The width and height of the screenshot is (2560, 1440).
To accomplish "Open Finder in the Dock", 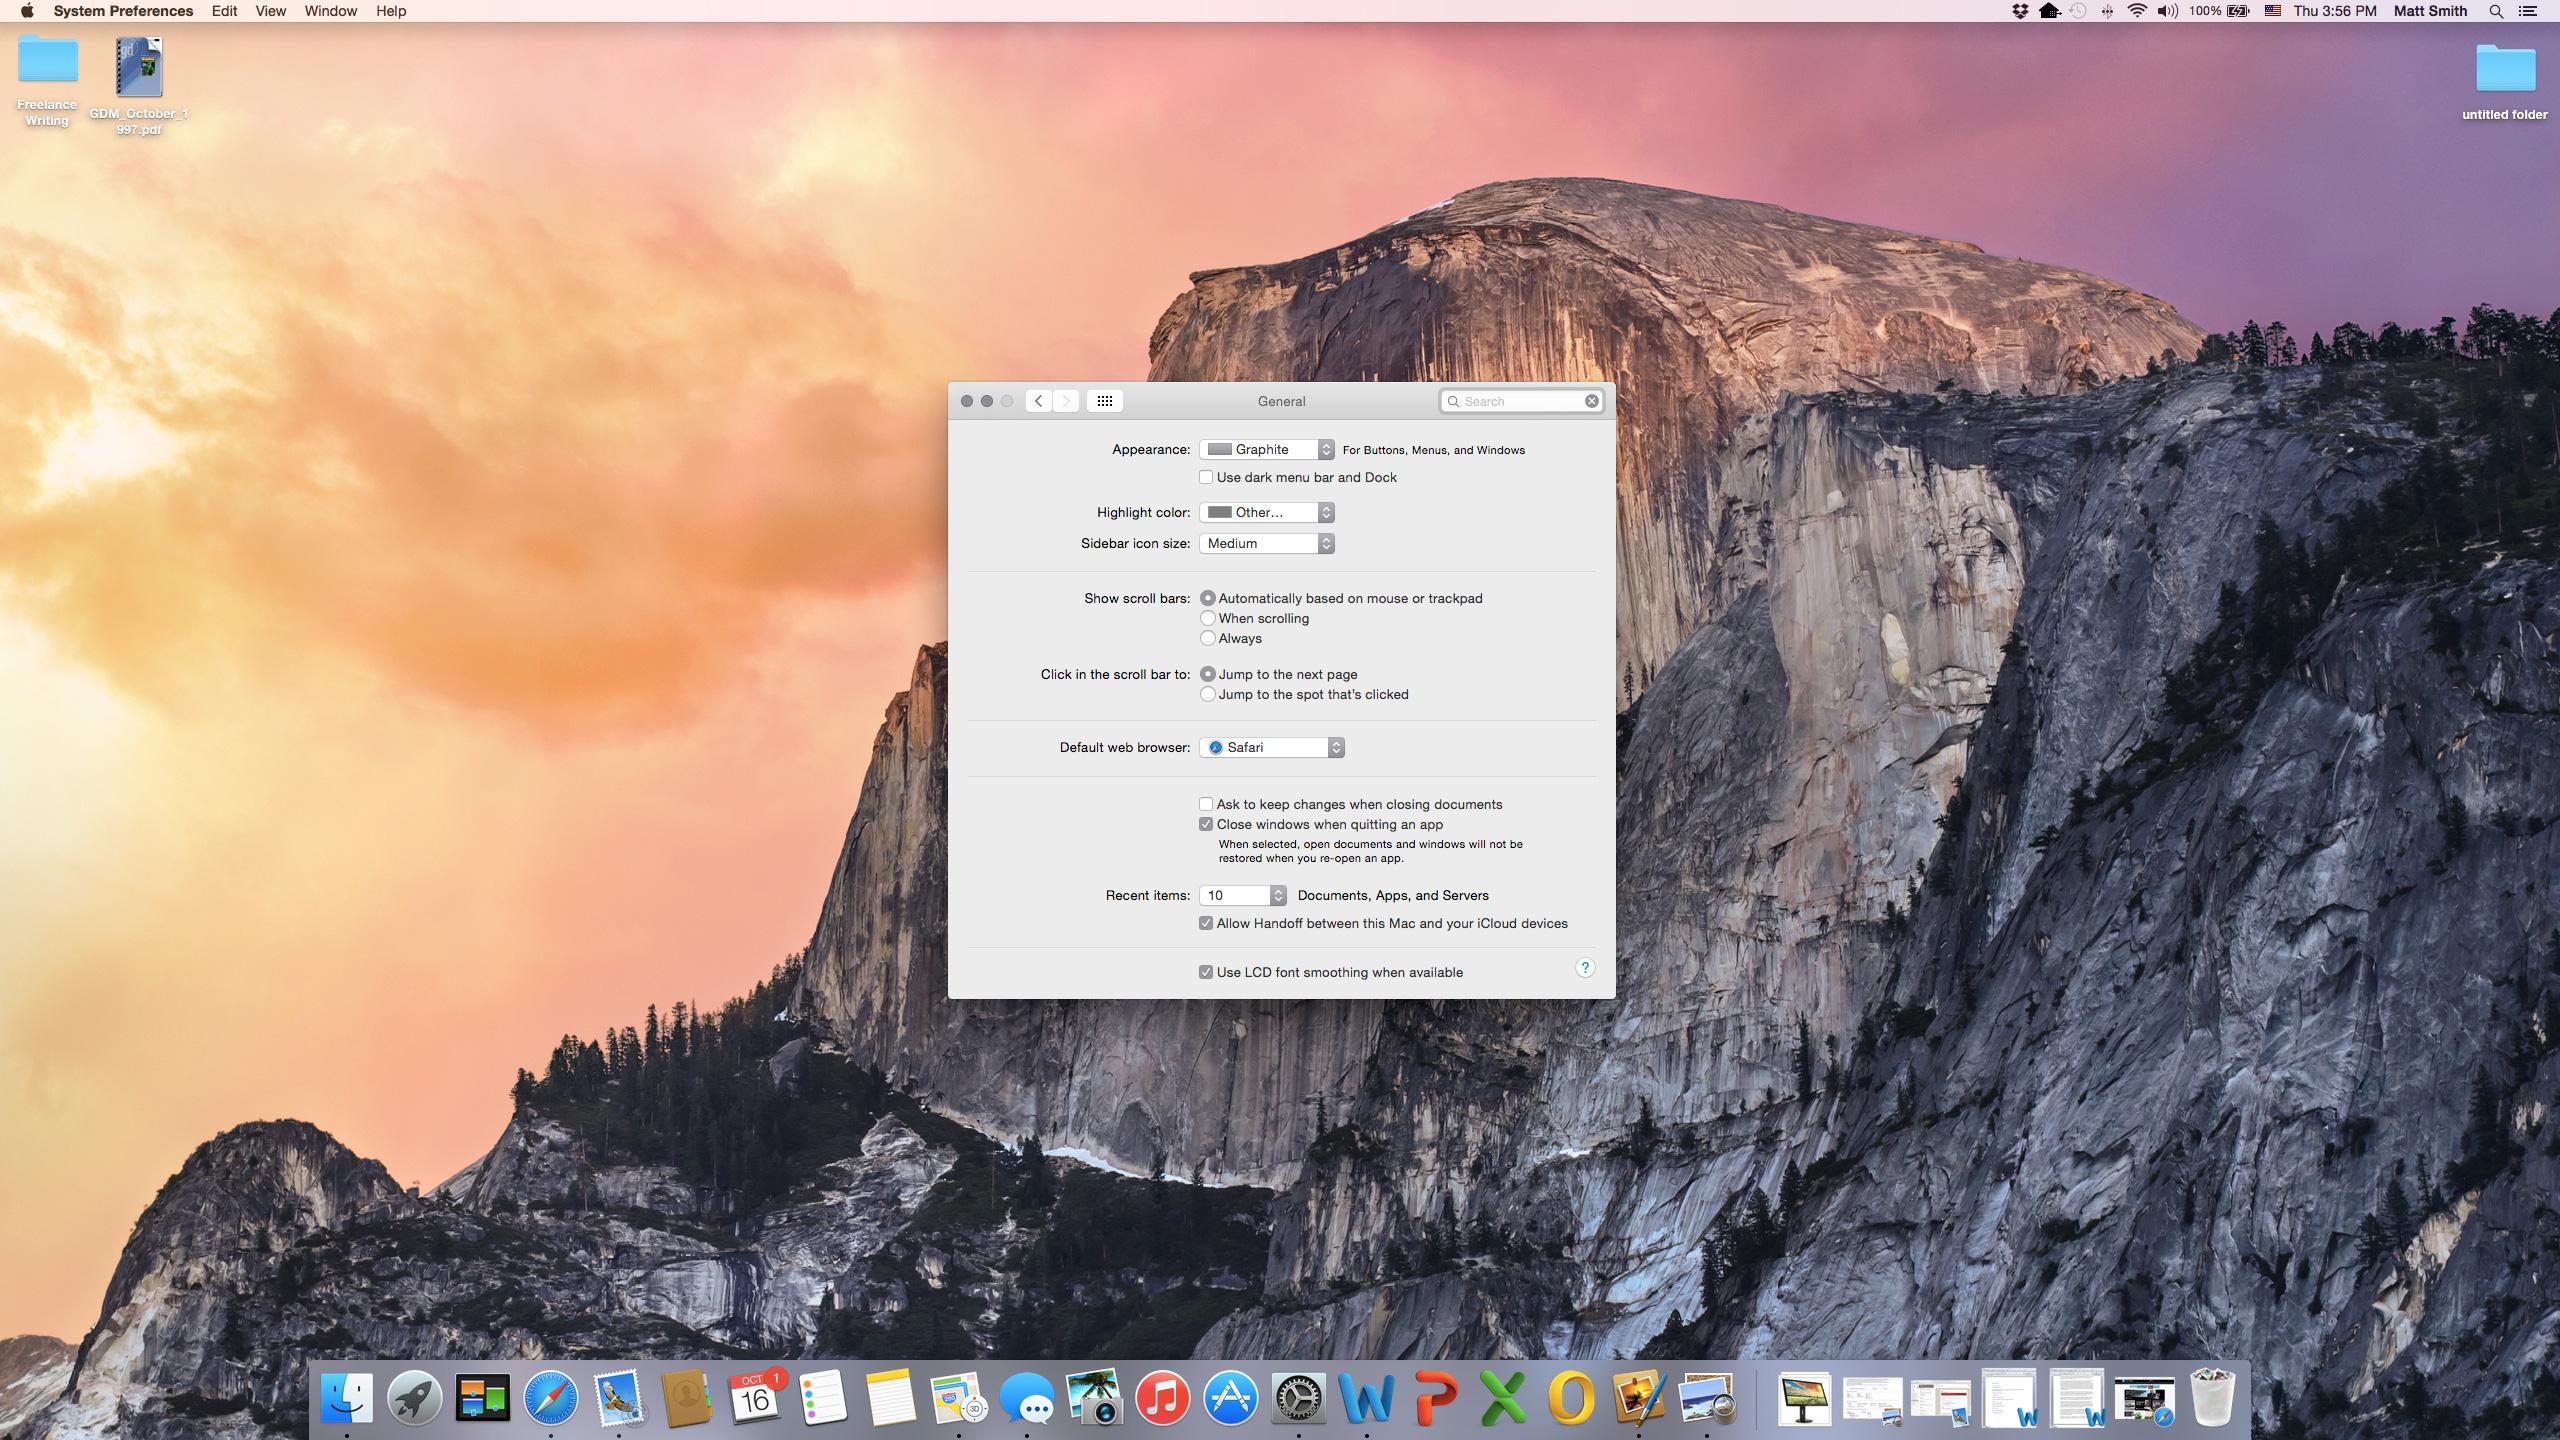I will click(x=345, y=1398).
